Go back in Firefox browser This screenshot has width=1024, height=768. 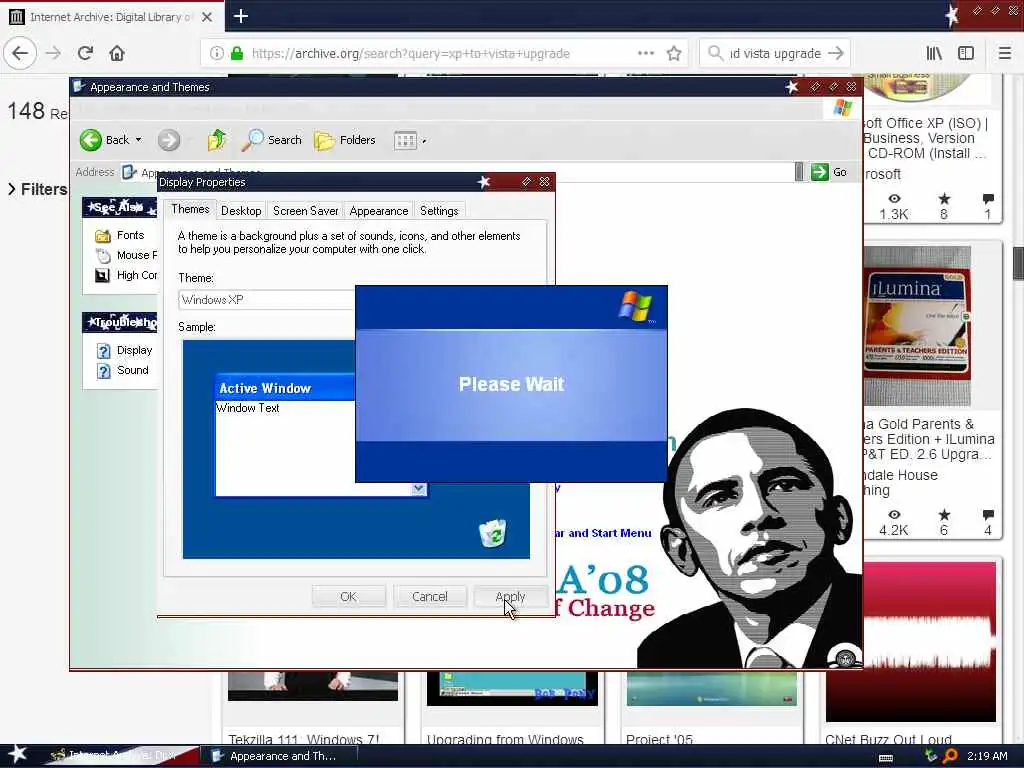click(20, 53)
